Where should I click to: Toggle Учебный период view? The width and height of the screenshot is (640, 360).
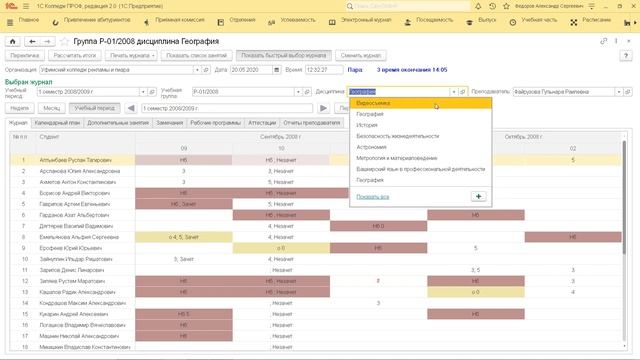[95, 108]
